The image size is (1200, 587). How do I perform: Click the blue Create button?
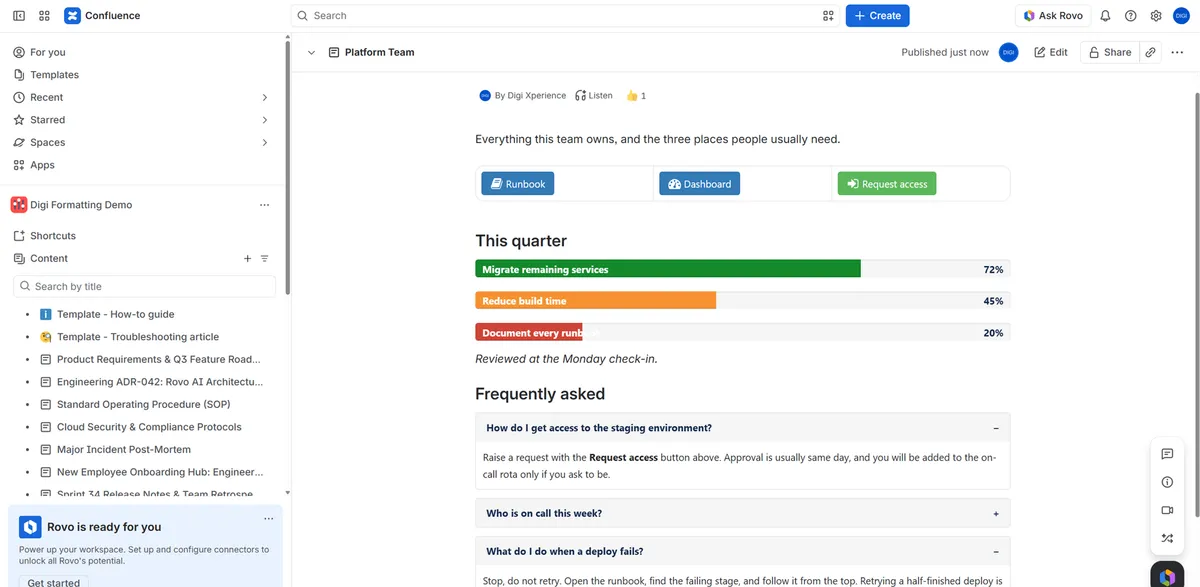(x=877, y=16)
